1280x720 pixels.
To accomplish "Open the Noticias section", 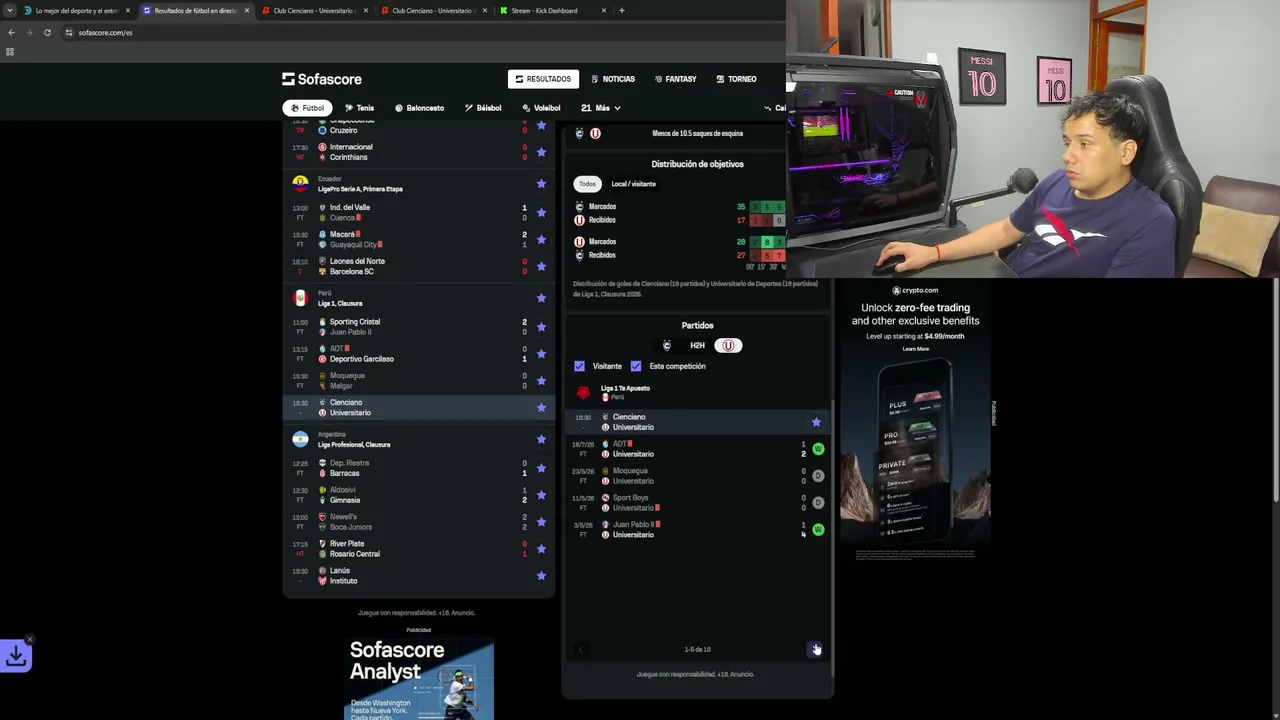I will coord(613,79).
